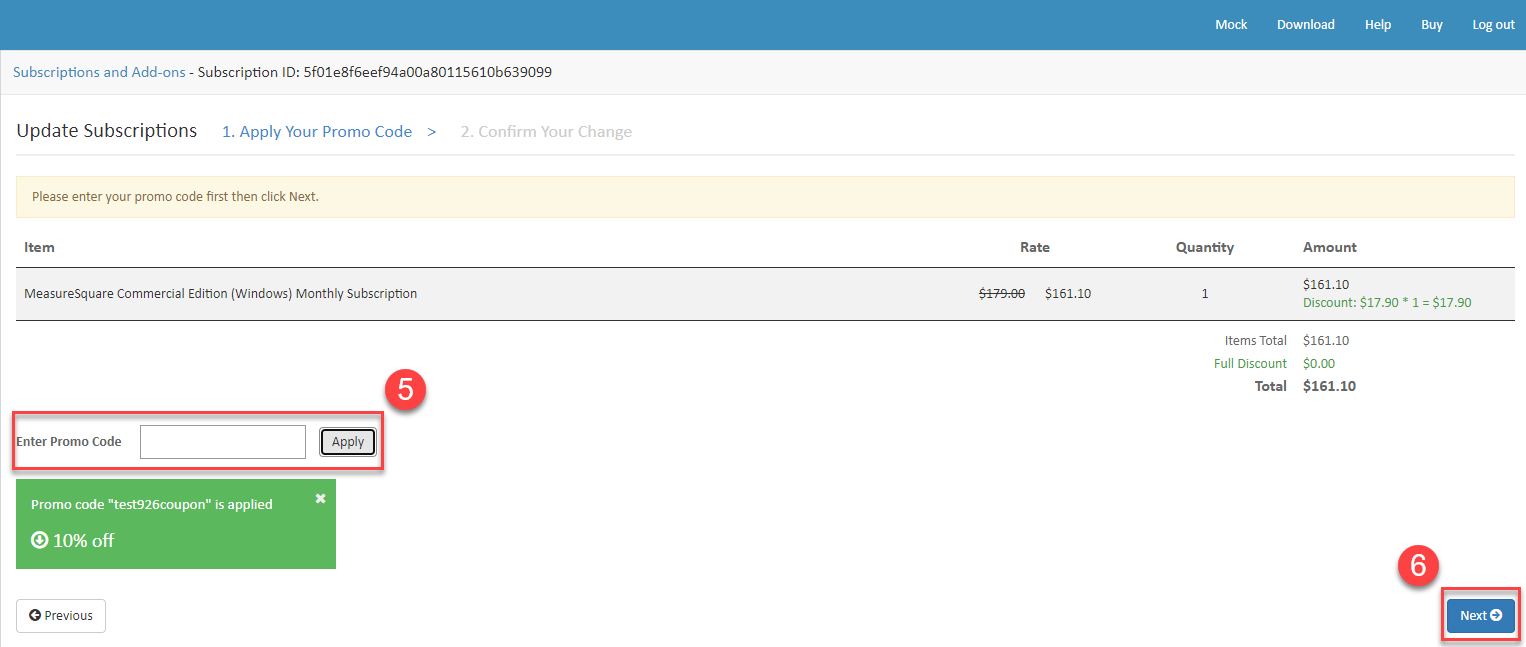The width and height of the screenshot is (1526, 647).
Task: Apply the promo code
Action: tap(348, 442)
